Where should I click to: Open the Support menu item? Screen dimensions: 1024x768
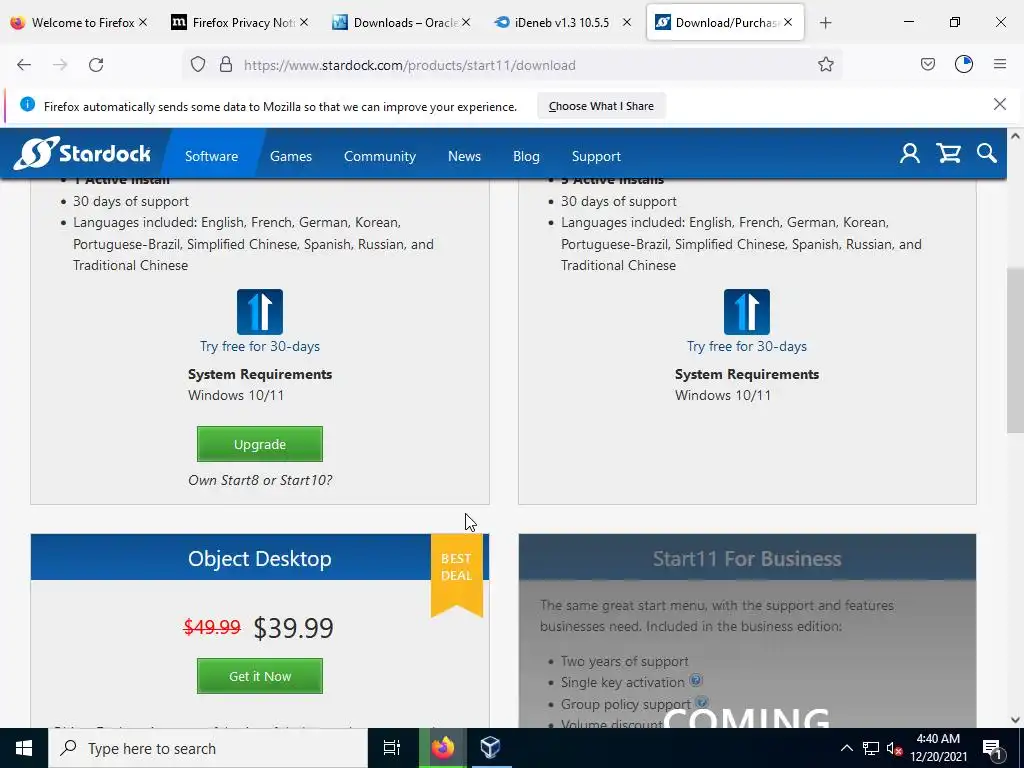[596, 156]
